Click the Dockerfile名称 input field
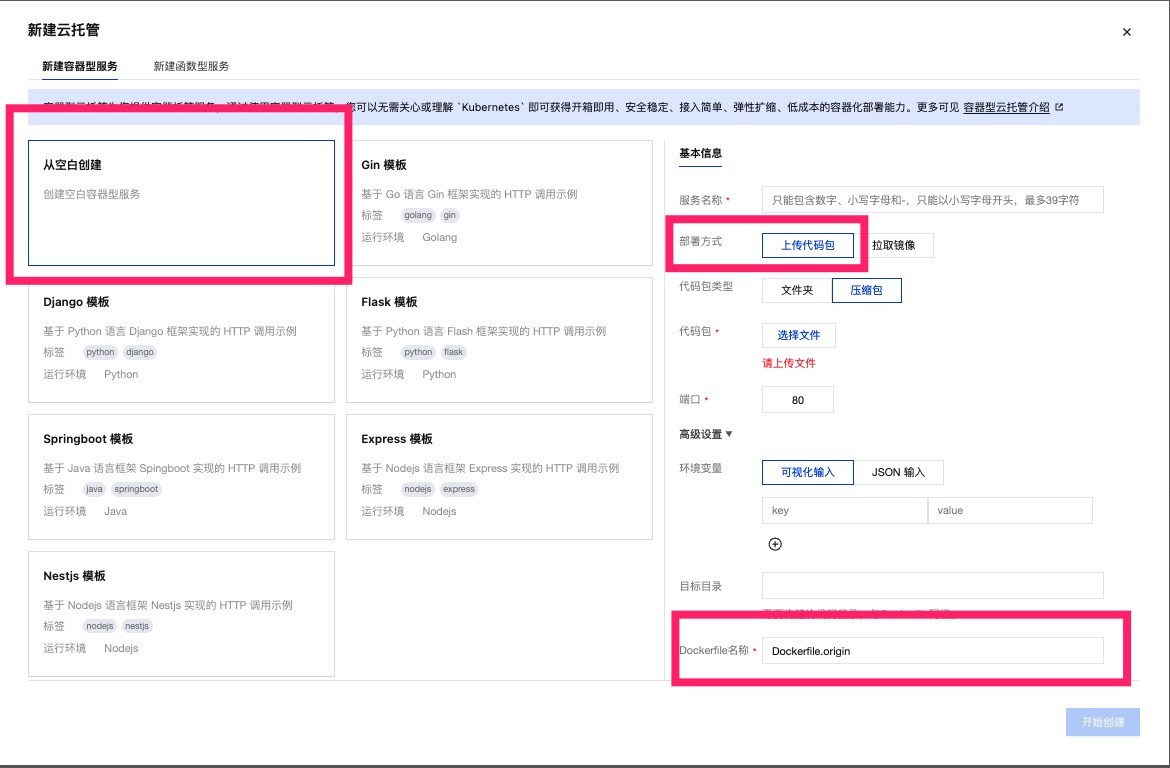 (932, 651)
